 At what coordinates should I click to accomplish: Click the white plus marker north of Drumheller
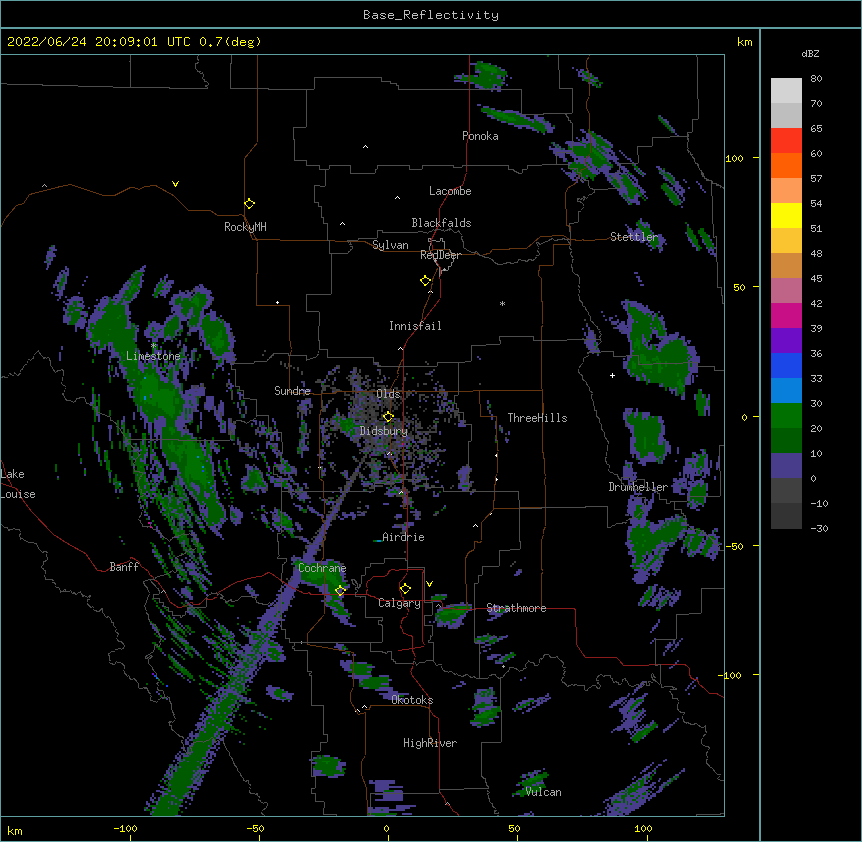(x=612, y=375)
